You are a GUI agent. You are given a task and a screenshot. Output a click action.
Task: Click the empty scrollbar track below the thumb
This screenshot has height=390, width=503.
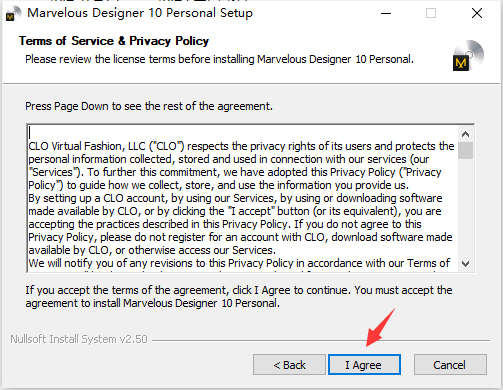(466, 208)
